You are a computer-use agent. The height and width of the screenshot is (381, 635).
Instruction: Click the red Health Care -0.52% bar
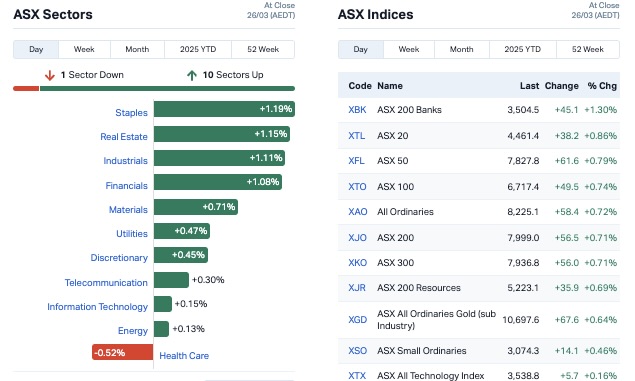click(122, 352)
